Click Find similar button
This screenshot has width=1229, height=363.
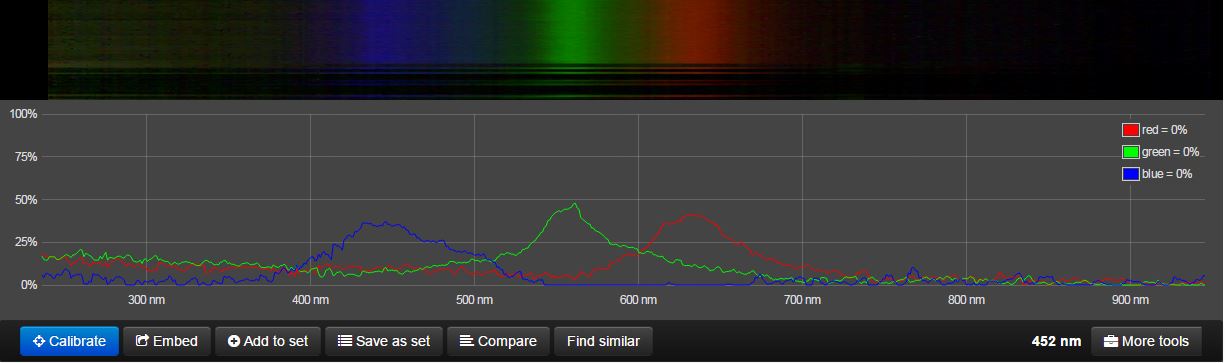603,341
